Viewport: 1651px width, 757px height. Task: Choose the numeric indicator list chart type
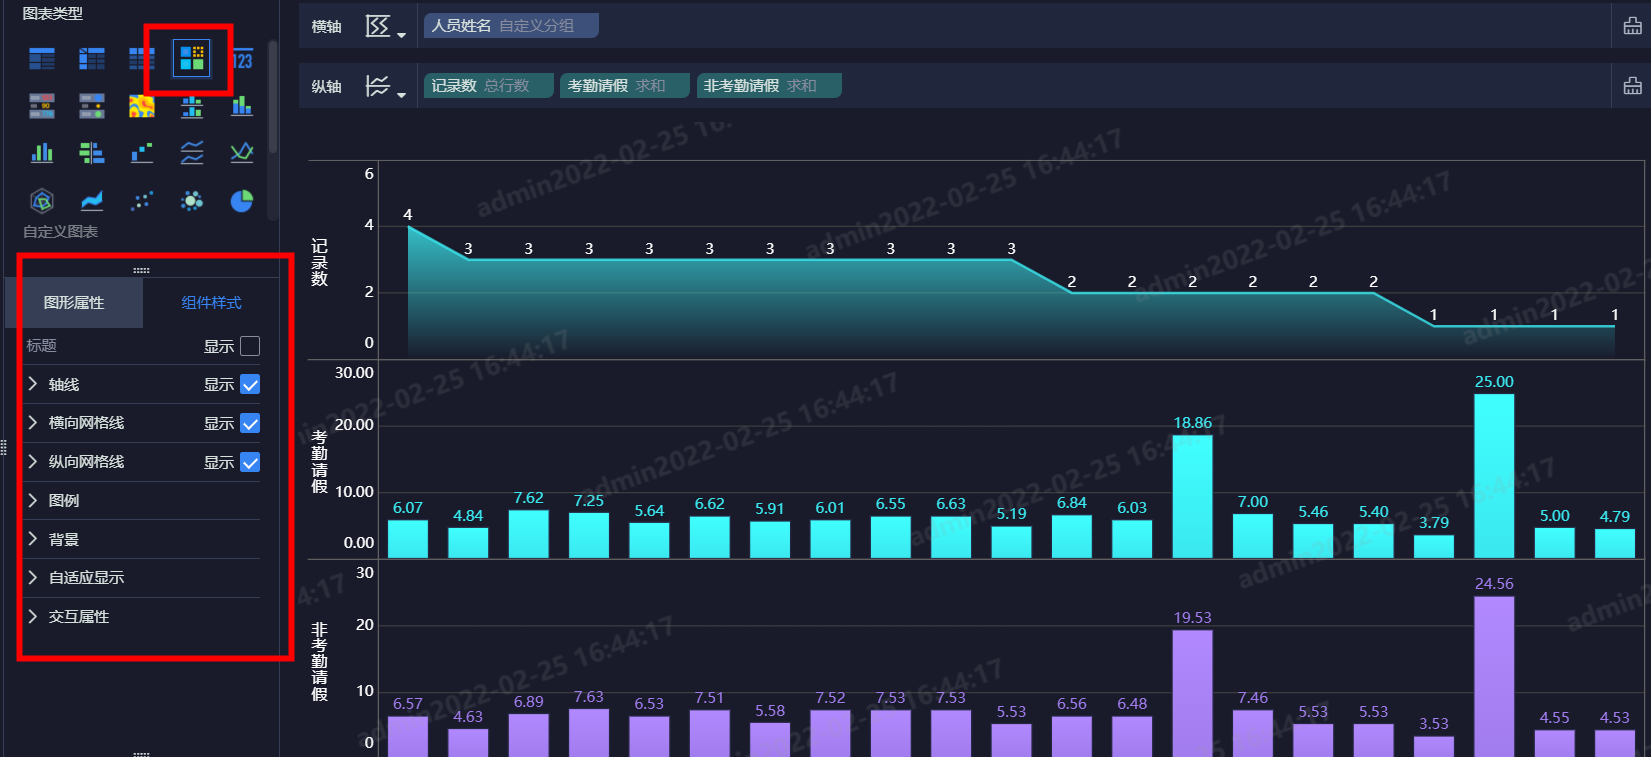coord(42,106)
